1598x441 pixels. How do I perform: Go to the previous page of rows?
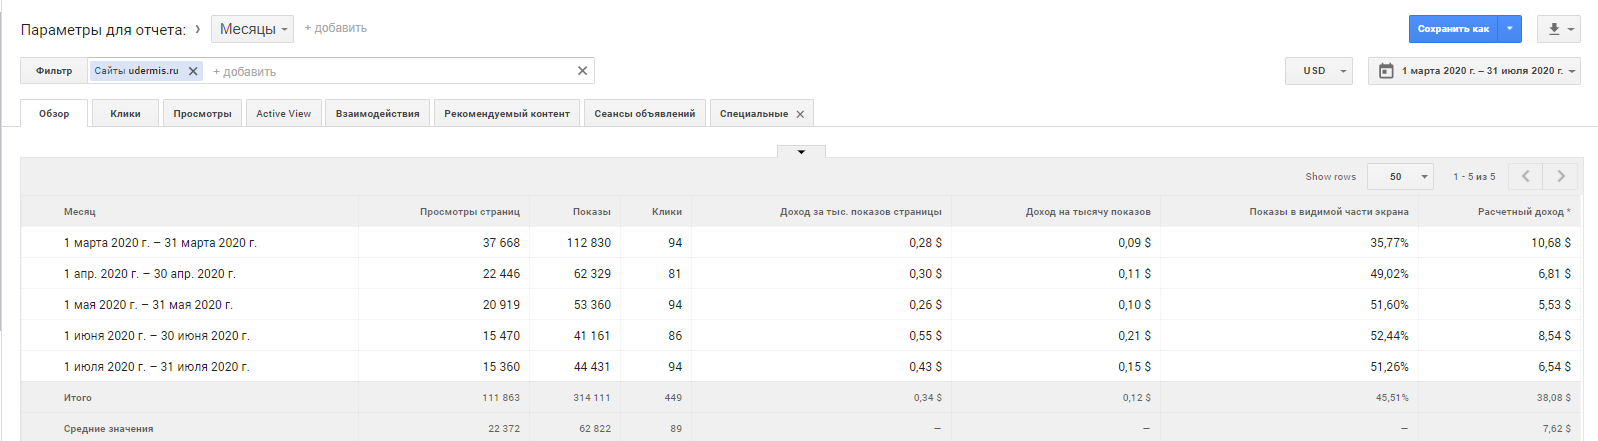[1525, 176]
